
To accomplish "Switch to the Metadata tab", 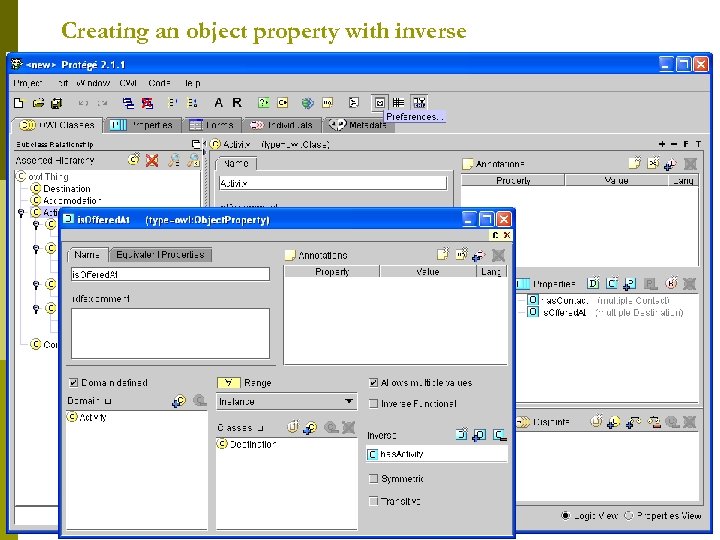I will [359, 125].
